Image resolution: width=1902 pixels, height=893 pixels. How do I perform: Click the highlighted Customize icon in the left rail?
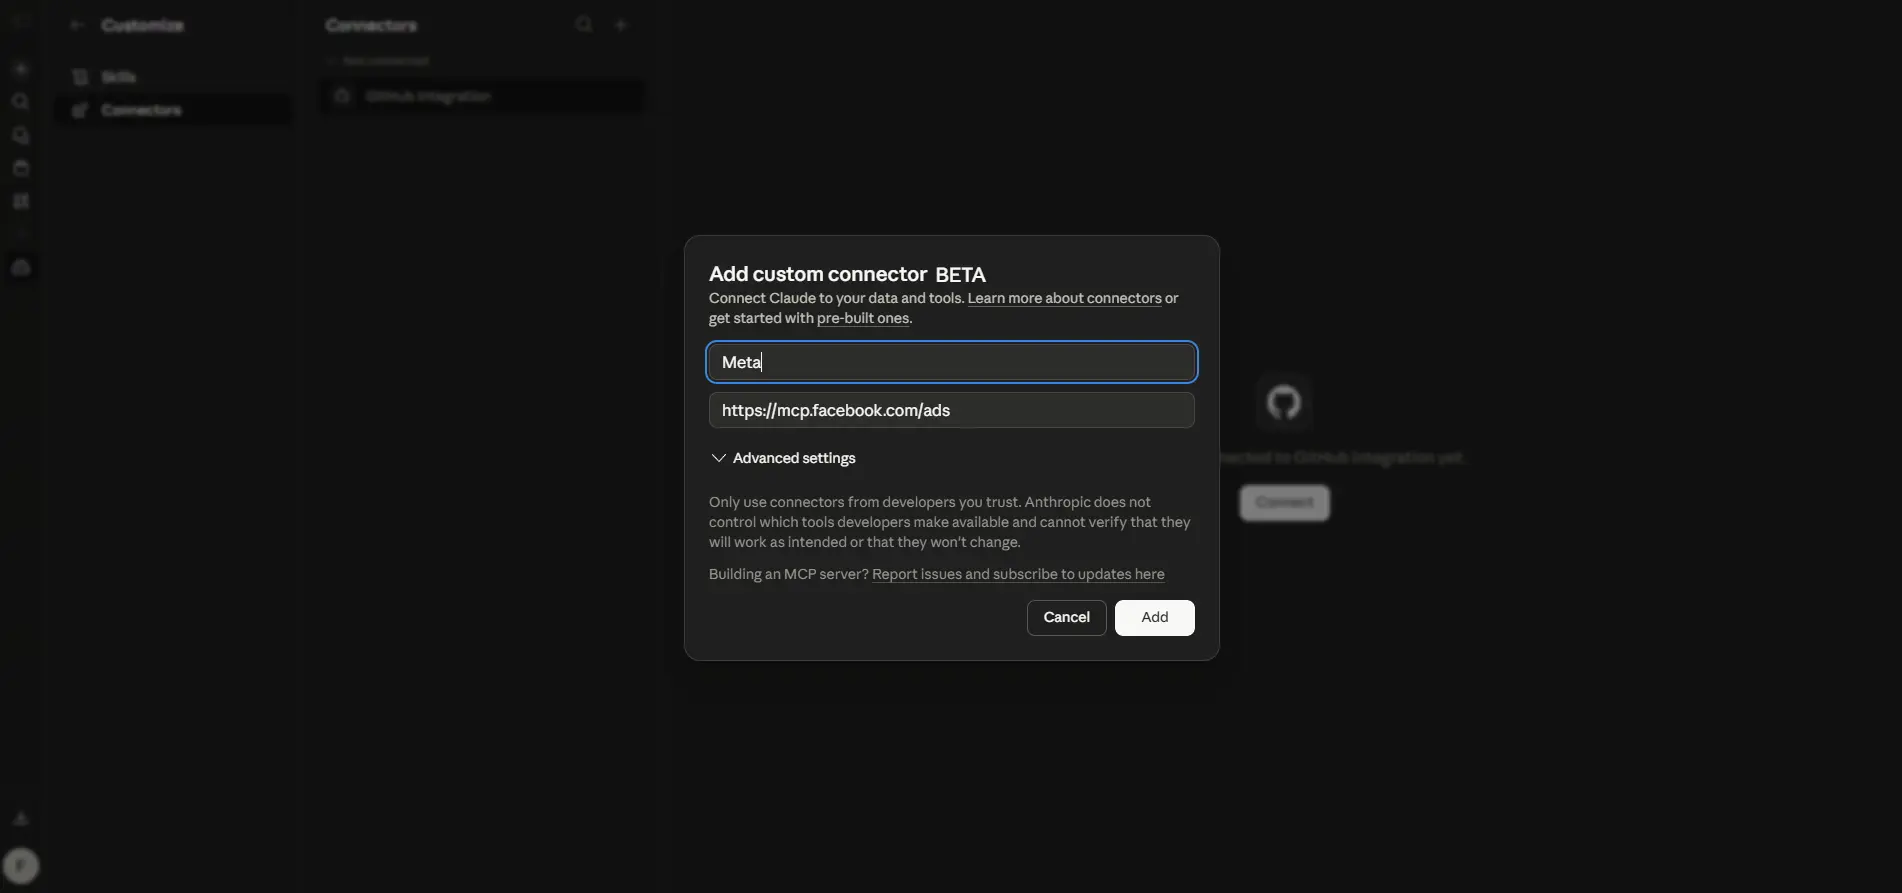pos(21,267)
